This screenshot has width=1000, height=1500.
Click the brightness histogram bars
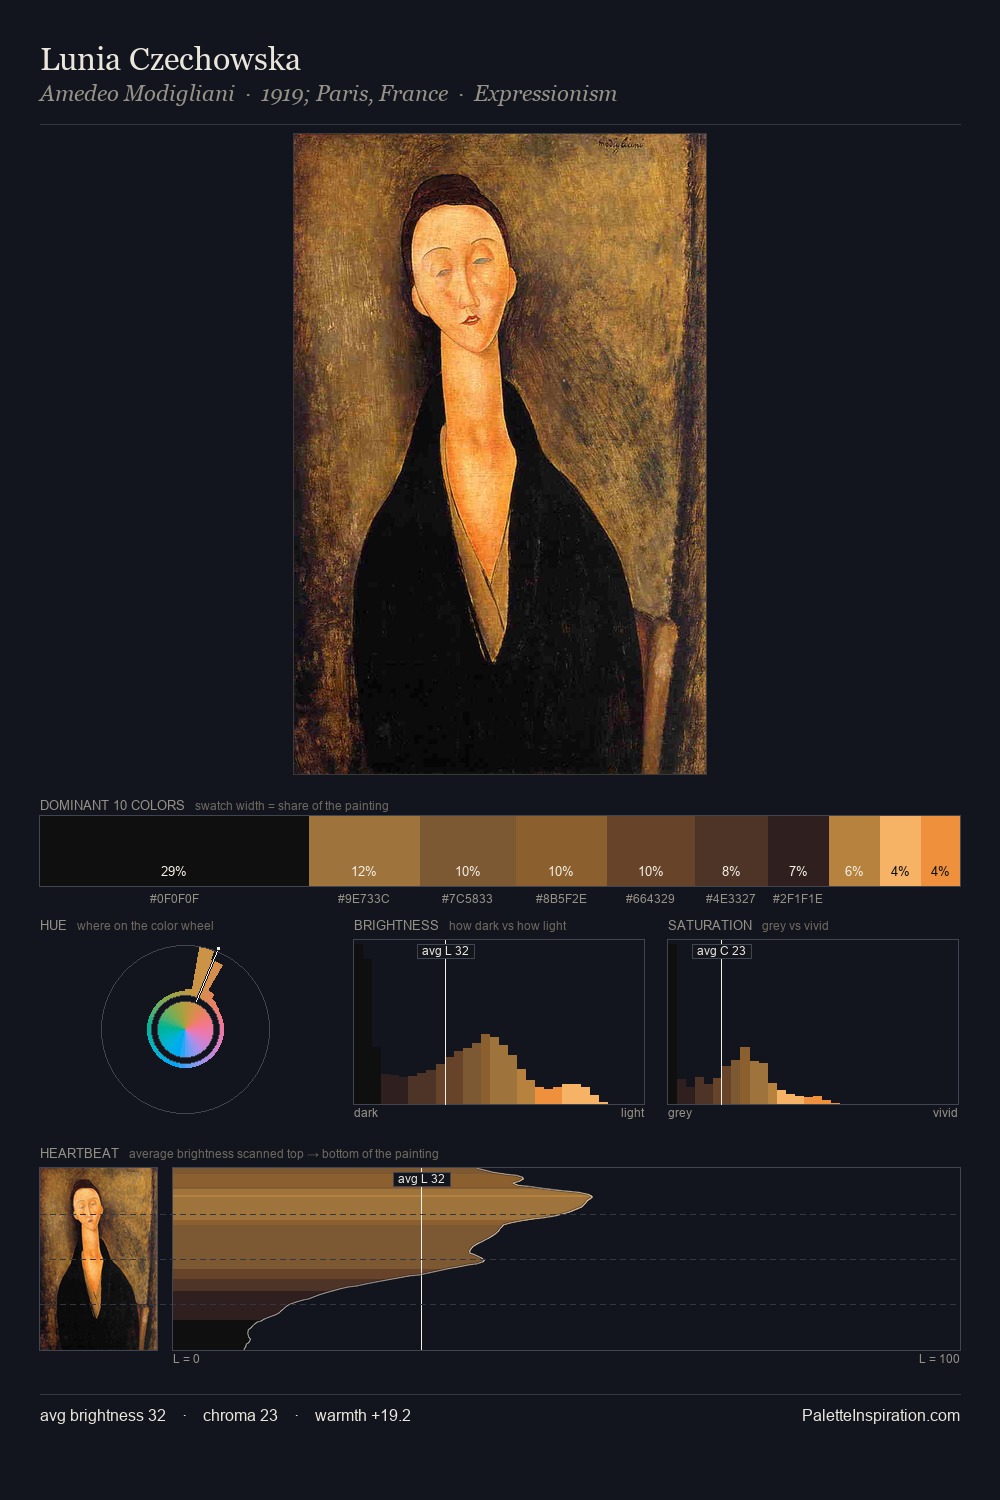[499, 1022]
